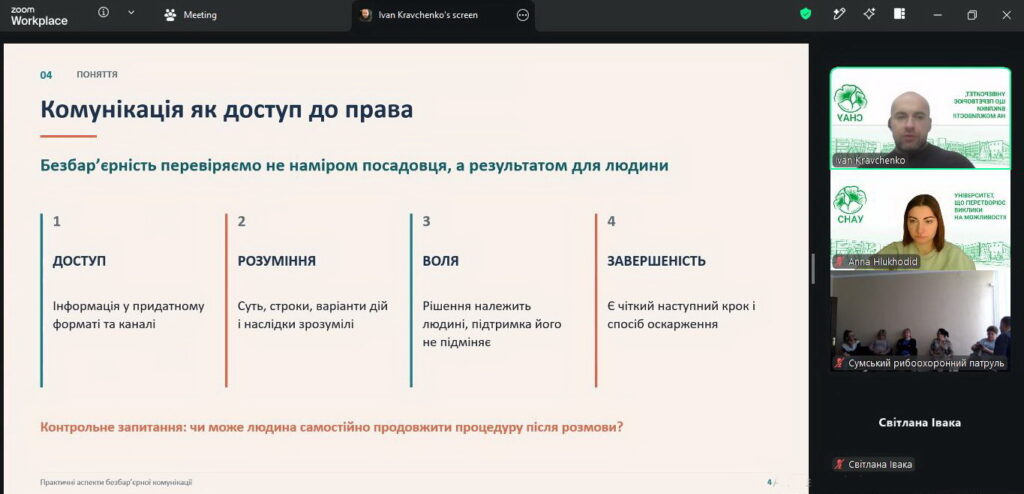Click the paw icon in Meeting tab
The width and height of the screenshot is (1024, 494).
[170, 15]
